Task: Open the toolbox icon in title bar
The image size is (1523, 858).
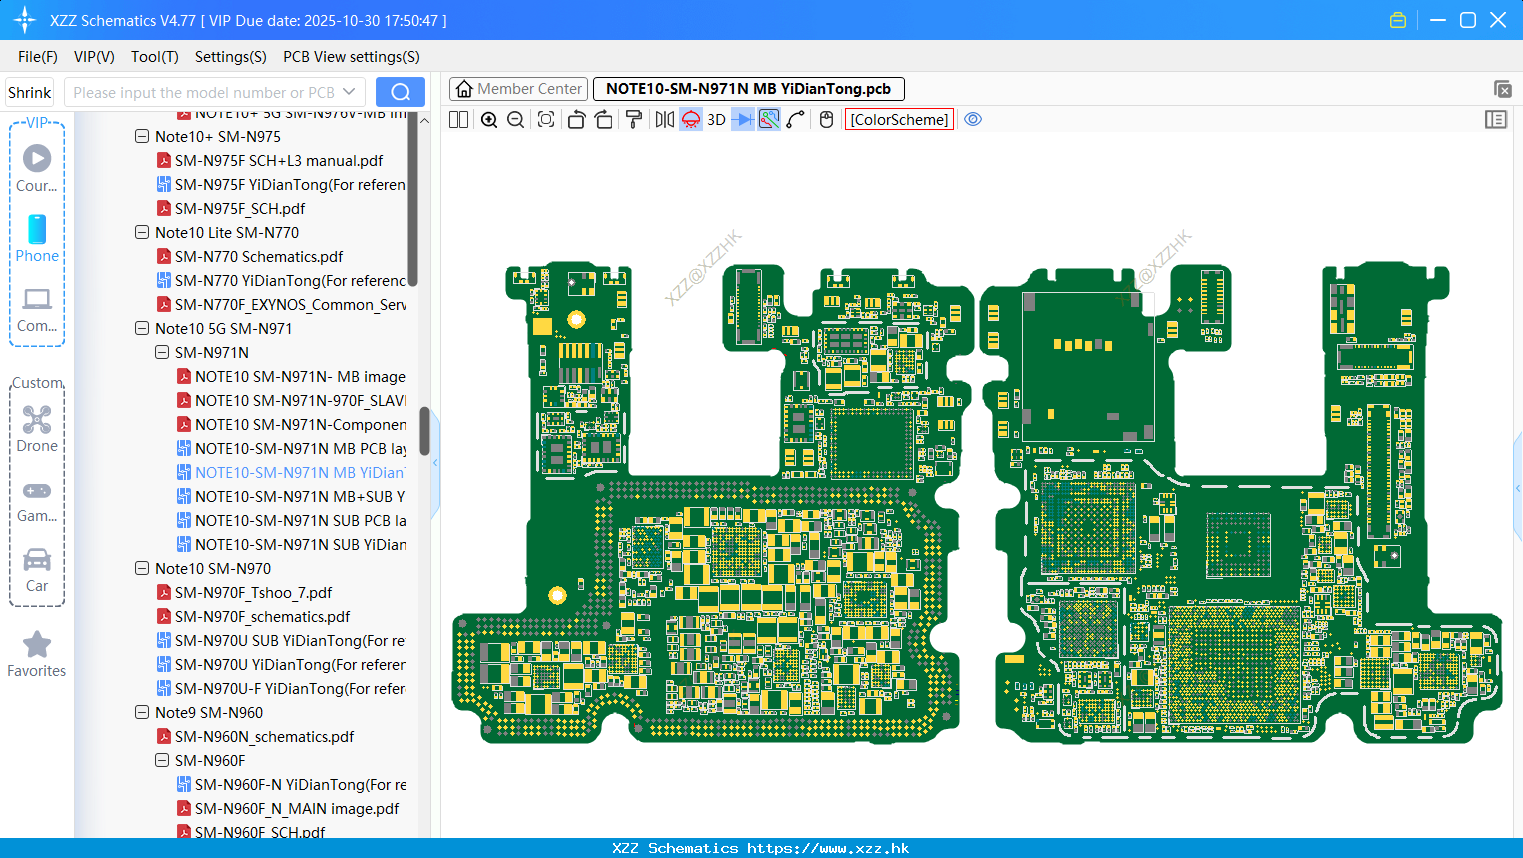Action: click(x=1398, y=20)
